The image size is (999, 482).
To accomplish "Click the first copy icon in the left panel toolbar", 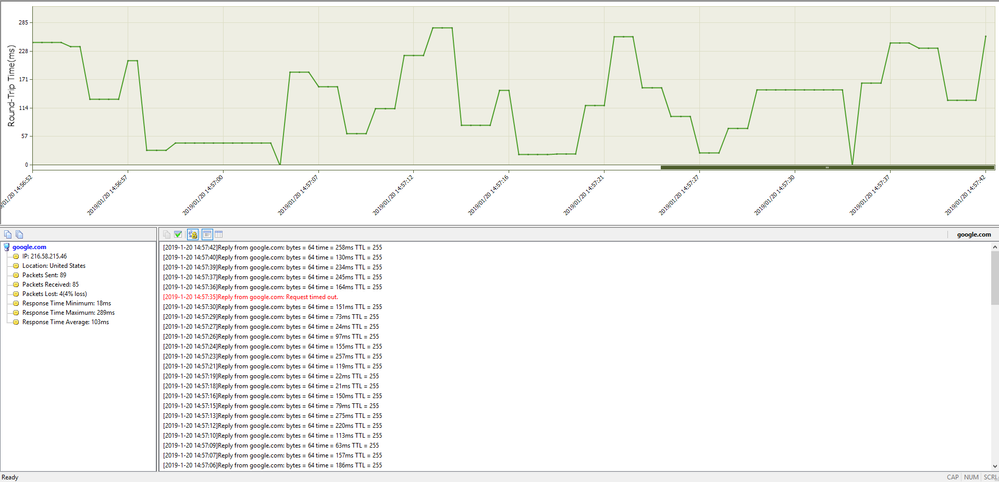I will (x=8, y=234).
